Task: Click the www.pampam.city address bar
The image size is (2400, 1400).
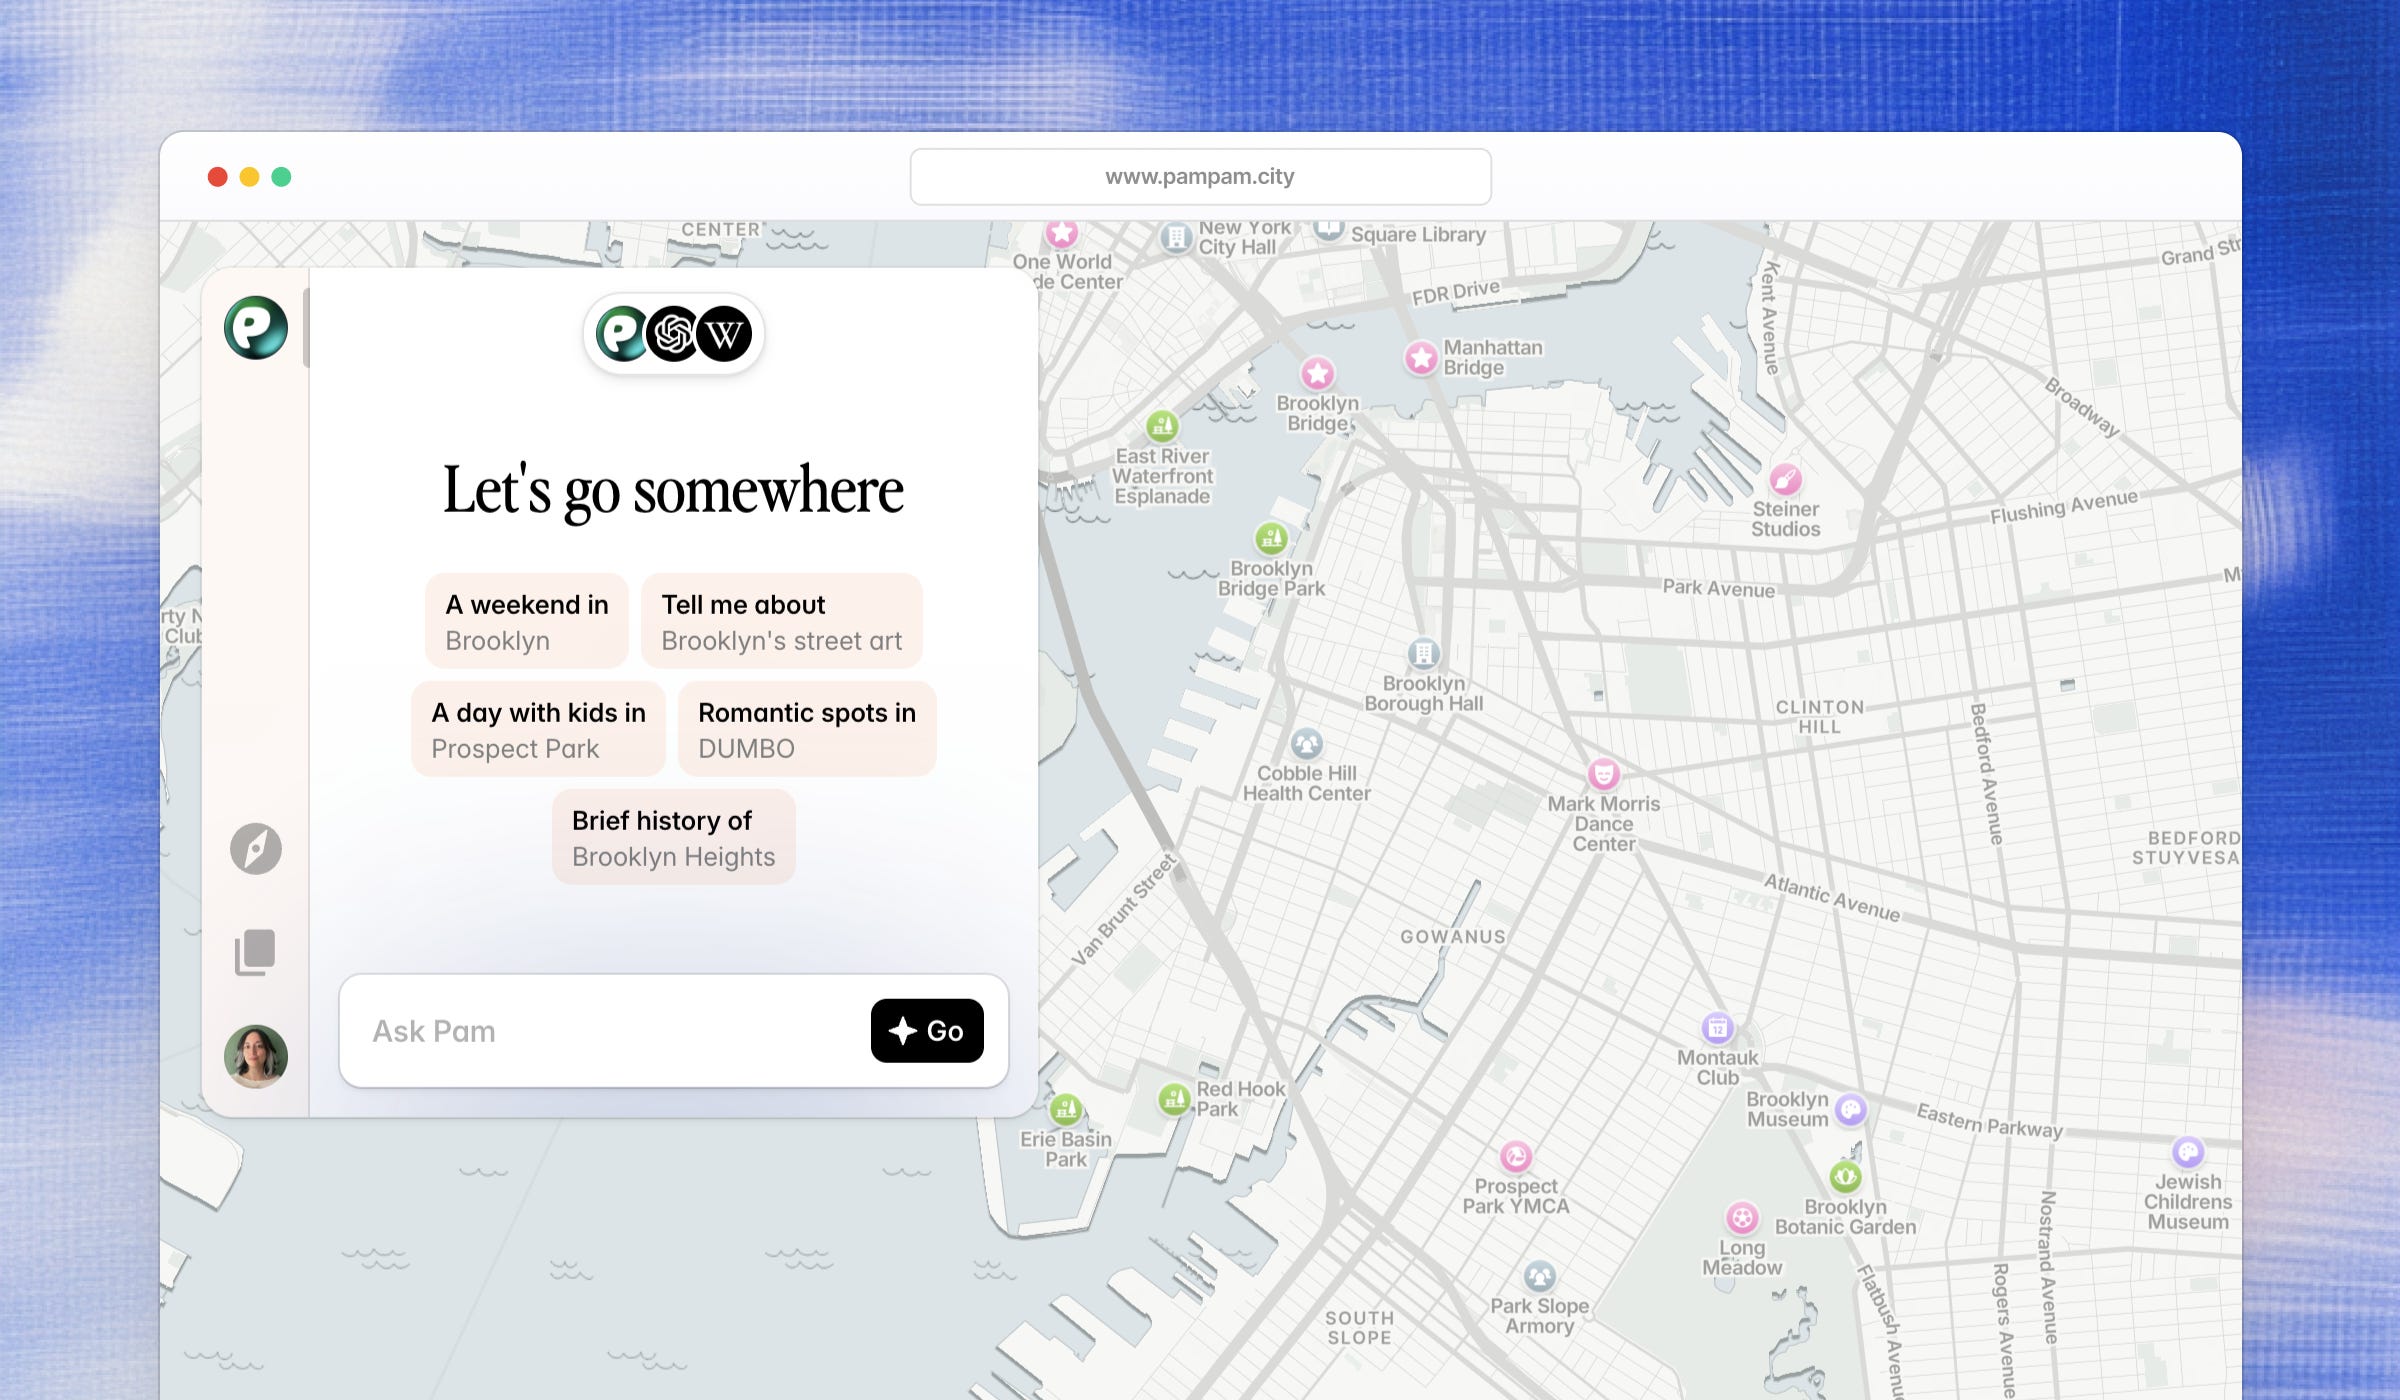Action: pos(1200,177)
